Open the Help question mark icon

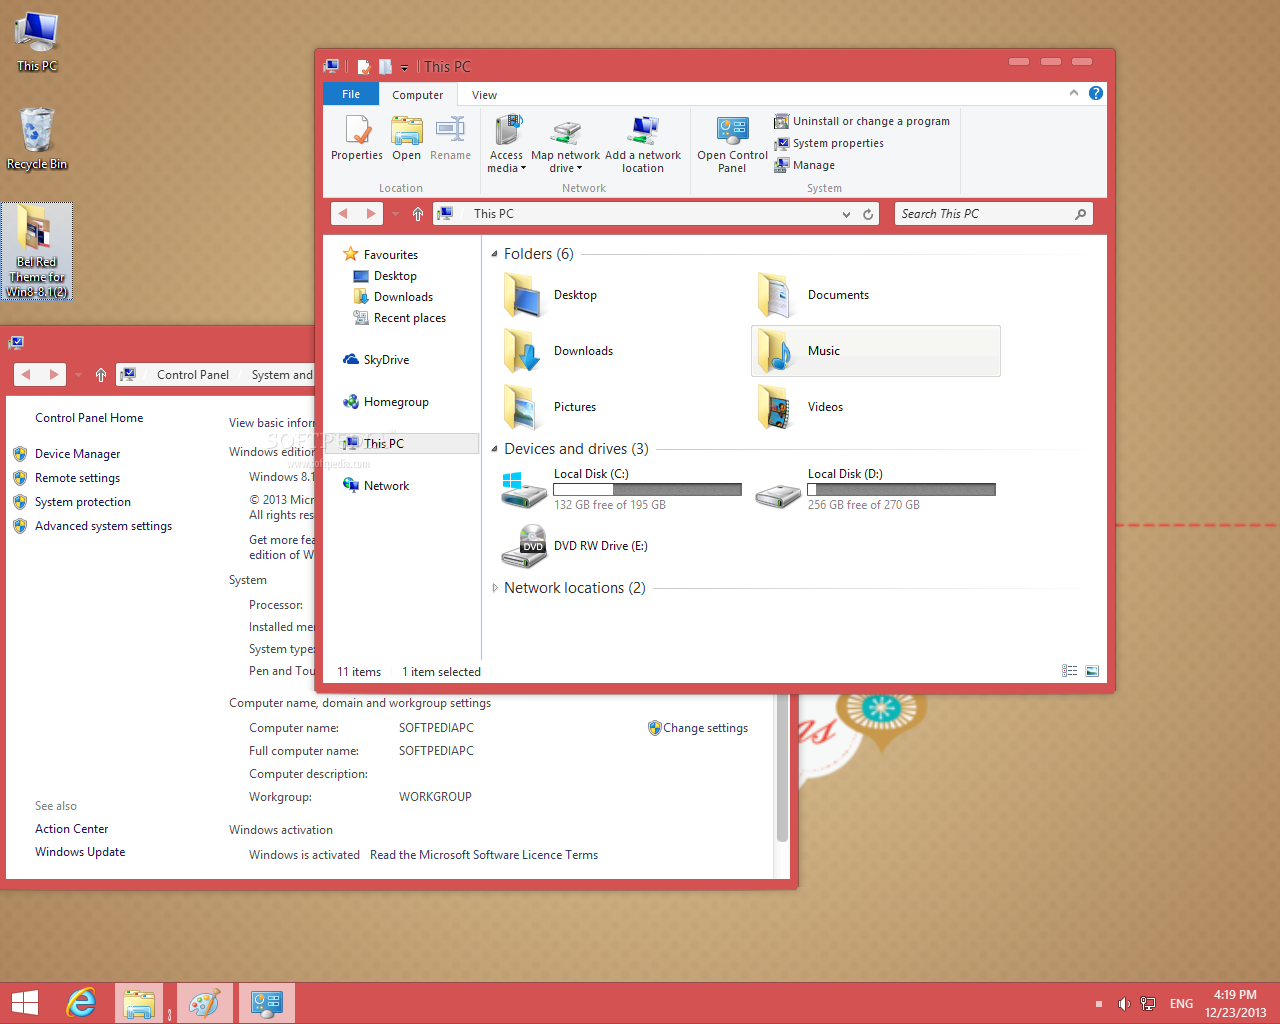click(x=1096, y=93)
